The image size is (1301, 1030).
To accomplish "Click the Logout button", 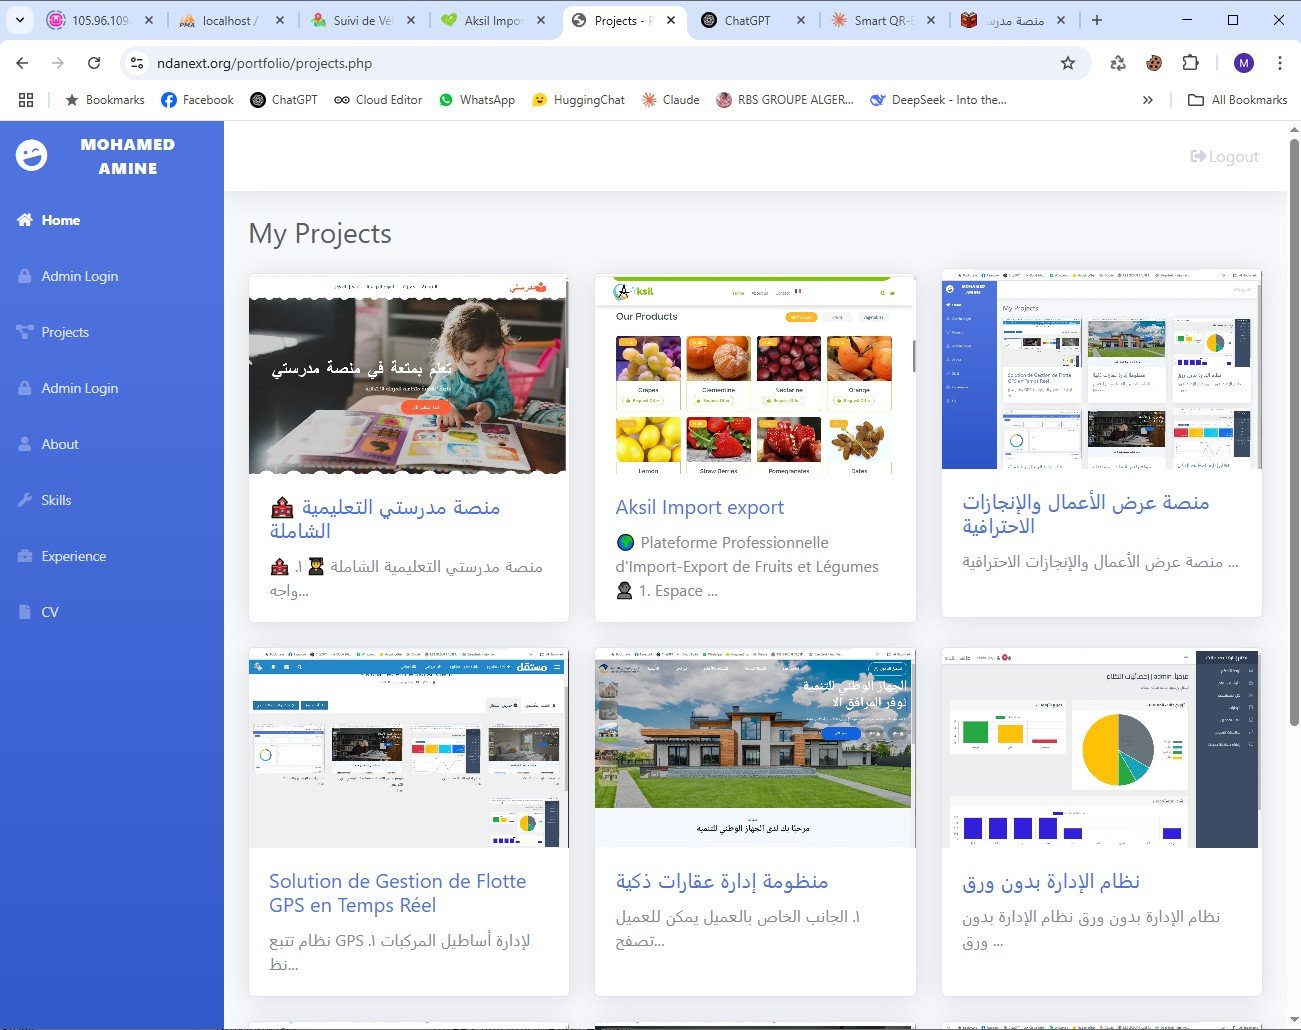I will click(1224, 156).
